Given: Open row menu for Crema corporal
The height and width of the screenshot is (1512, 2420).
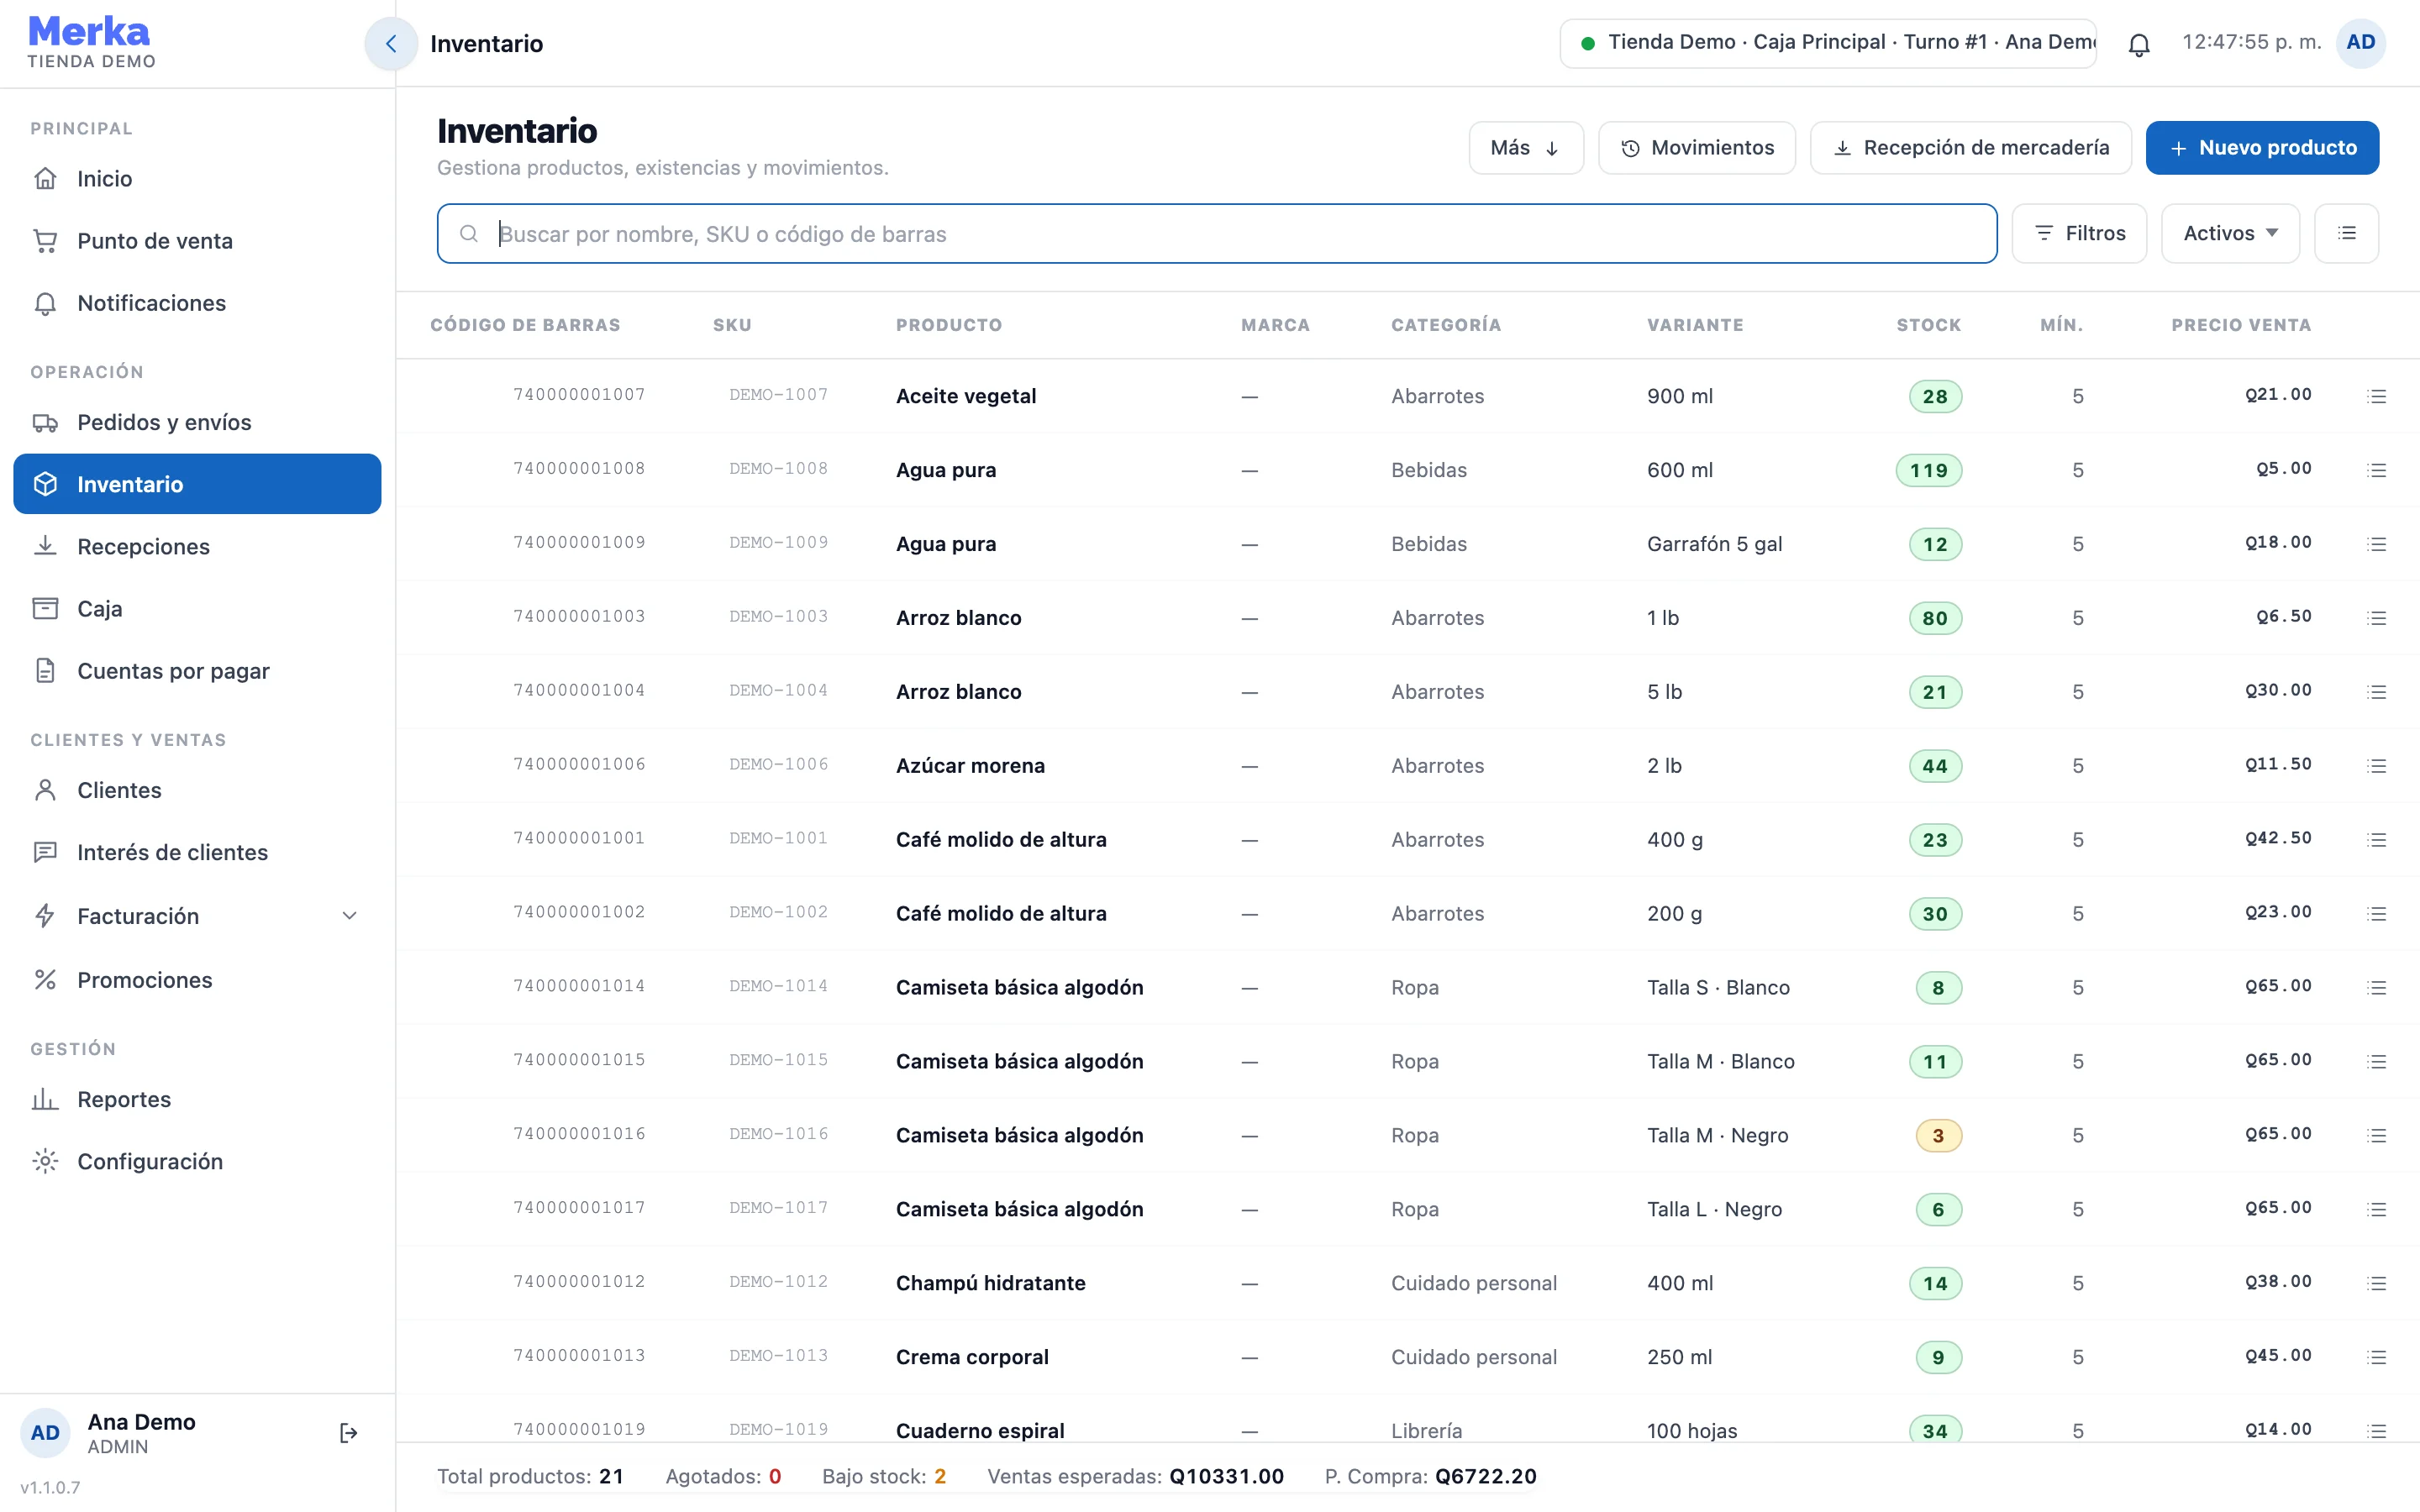Looking at the screenshot, I should (x=2376, y=1358).
